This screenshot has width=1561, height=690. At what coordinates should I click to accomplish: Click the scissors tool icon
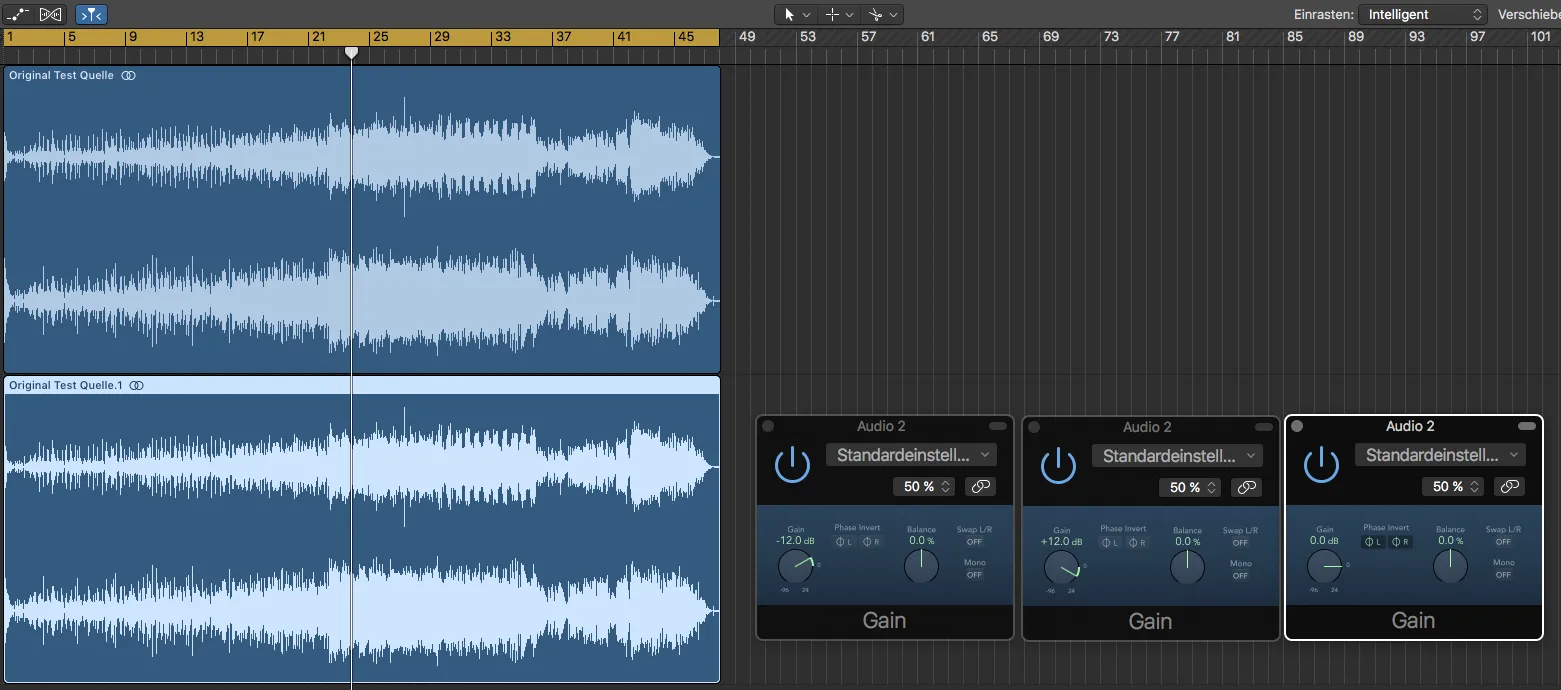(x=875, y=14)
